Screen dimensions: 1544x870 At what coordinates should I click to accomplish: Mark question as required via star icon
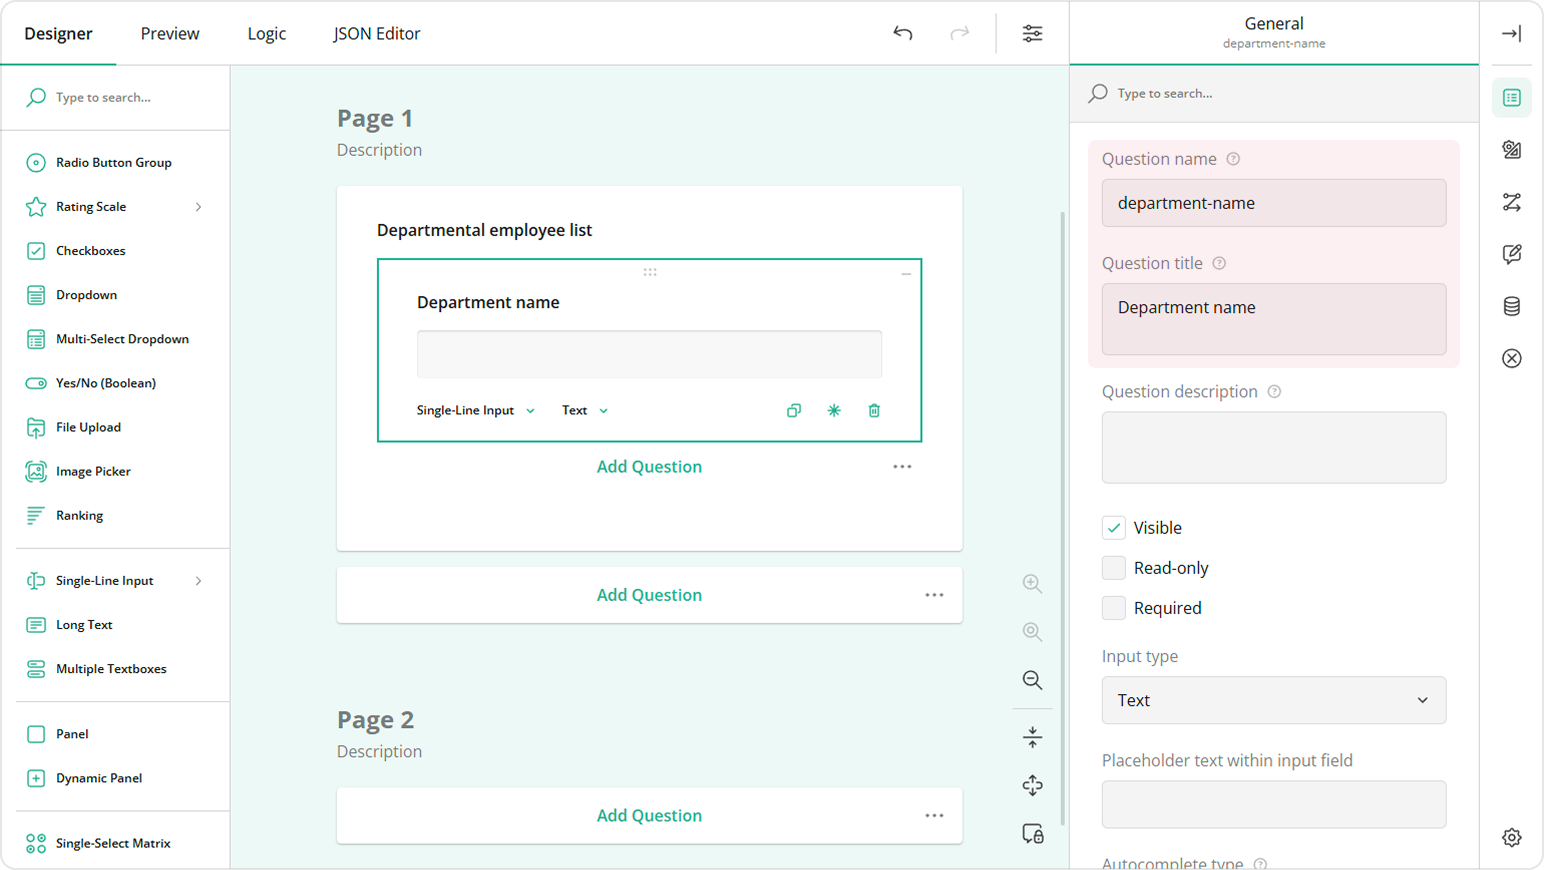833,410
